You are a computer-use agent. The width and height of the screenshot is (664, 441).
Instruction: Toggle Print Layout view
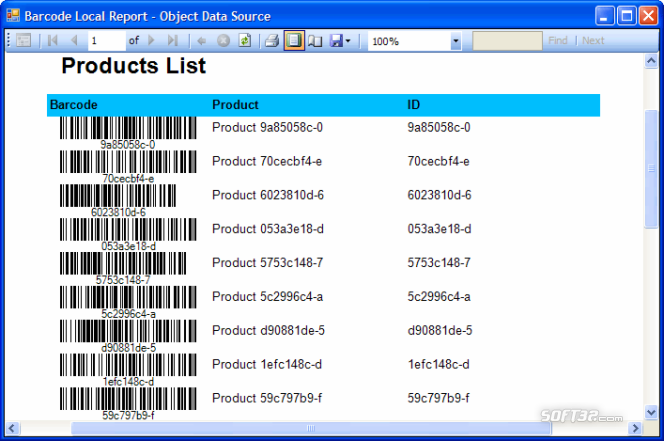(x=294, y=41)
